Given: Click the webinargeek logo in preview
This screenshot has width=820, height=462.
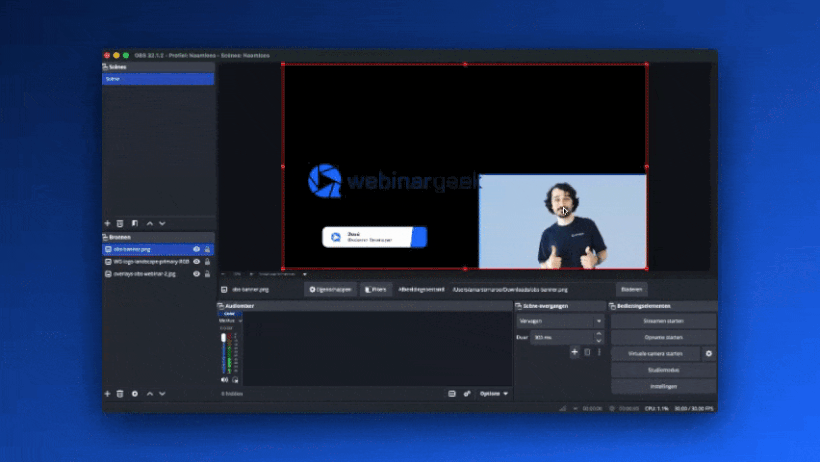Looking at the screenshot, I should pos(393,181).
